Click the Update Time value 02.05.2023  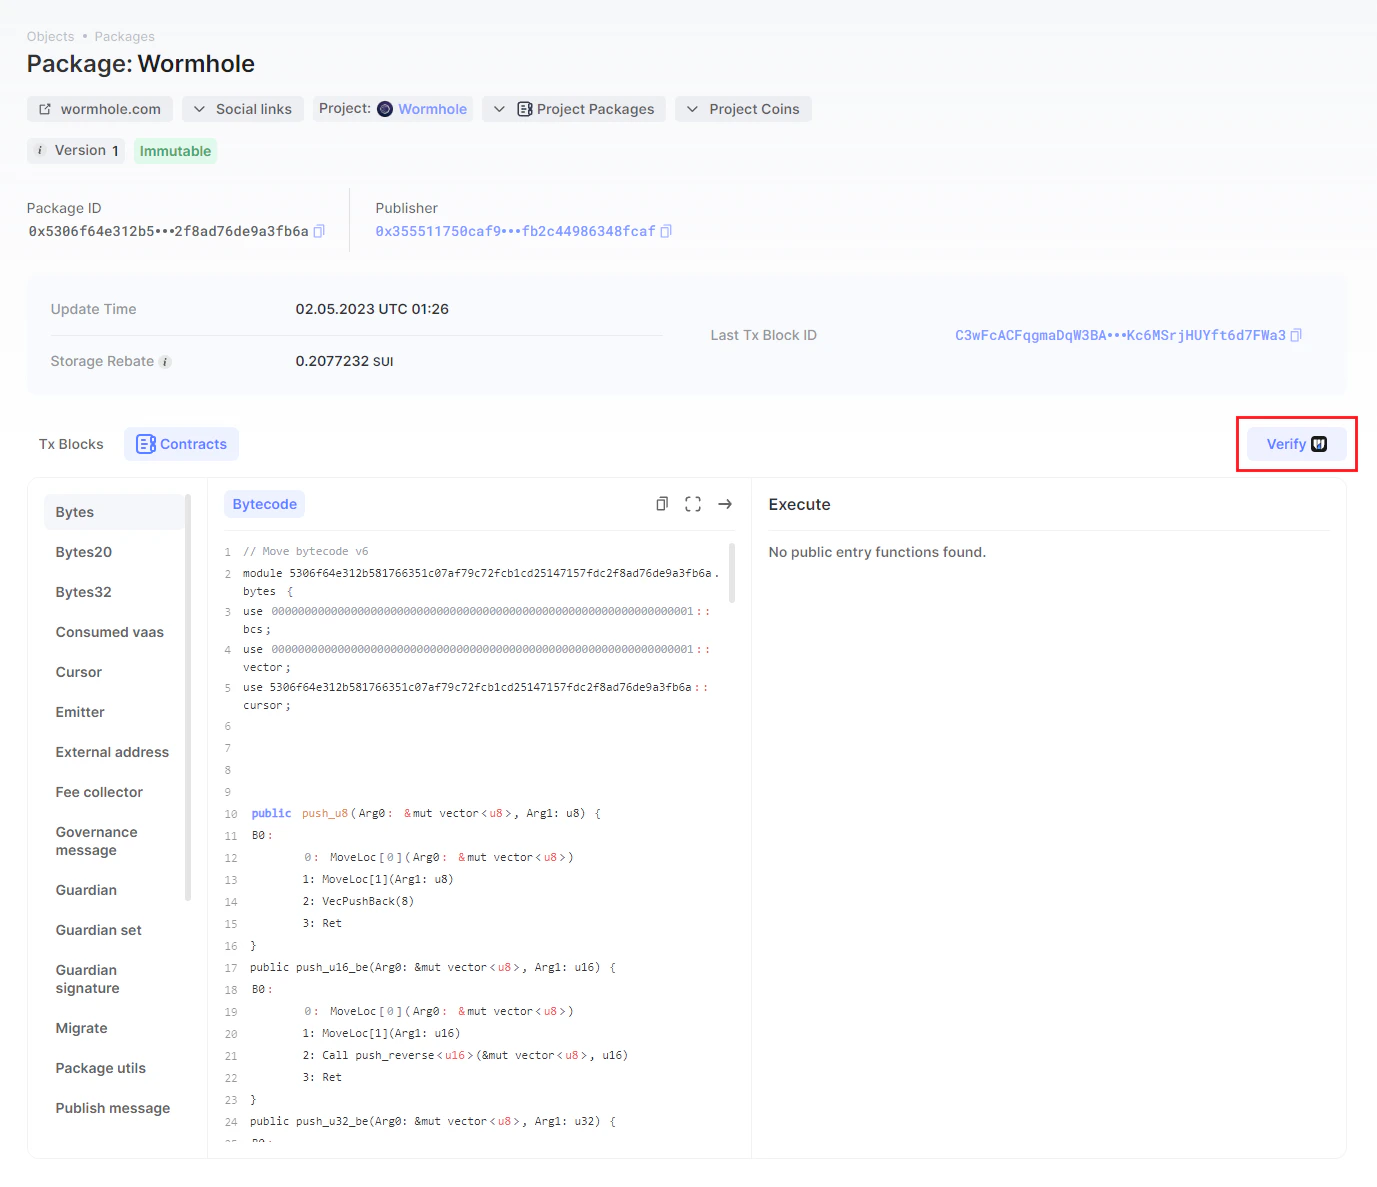(372, 309)
